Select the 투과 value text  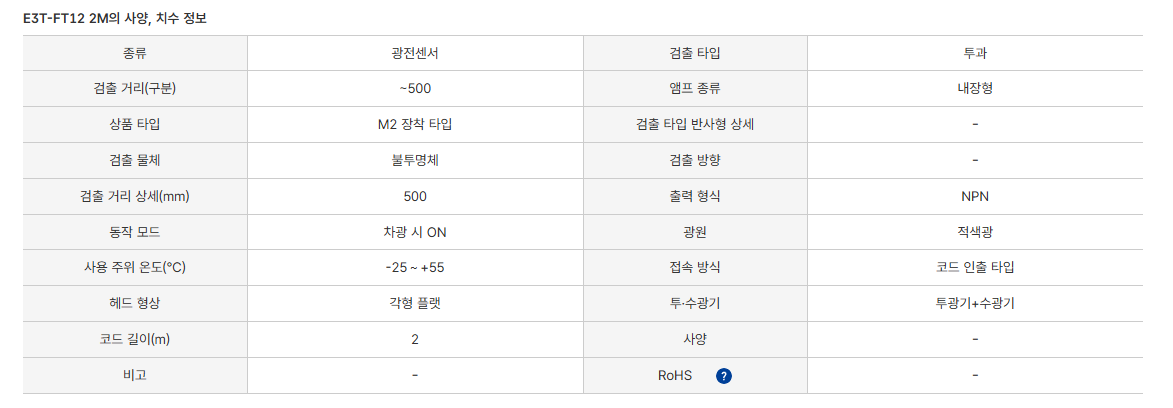[x=974, y=53]
